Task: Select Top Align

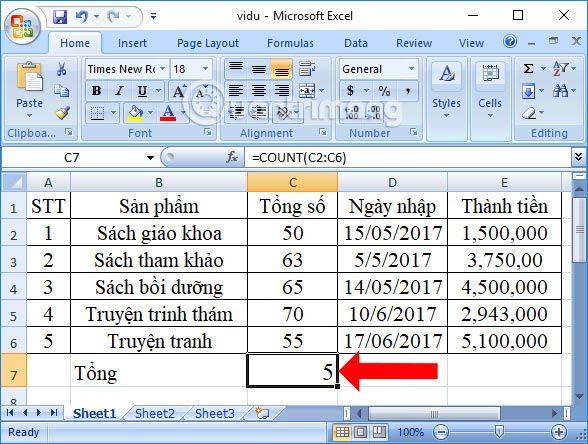Action: (x=236, y=69)
